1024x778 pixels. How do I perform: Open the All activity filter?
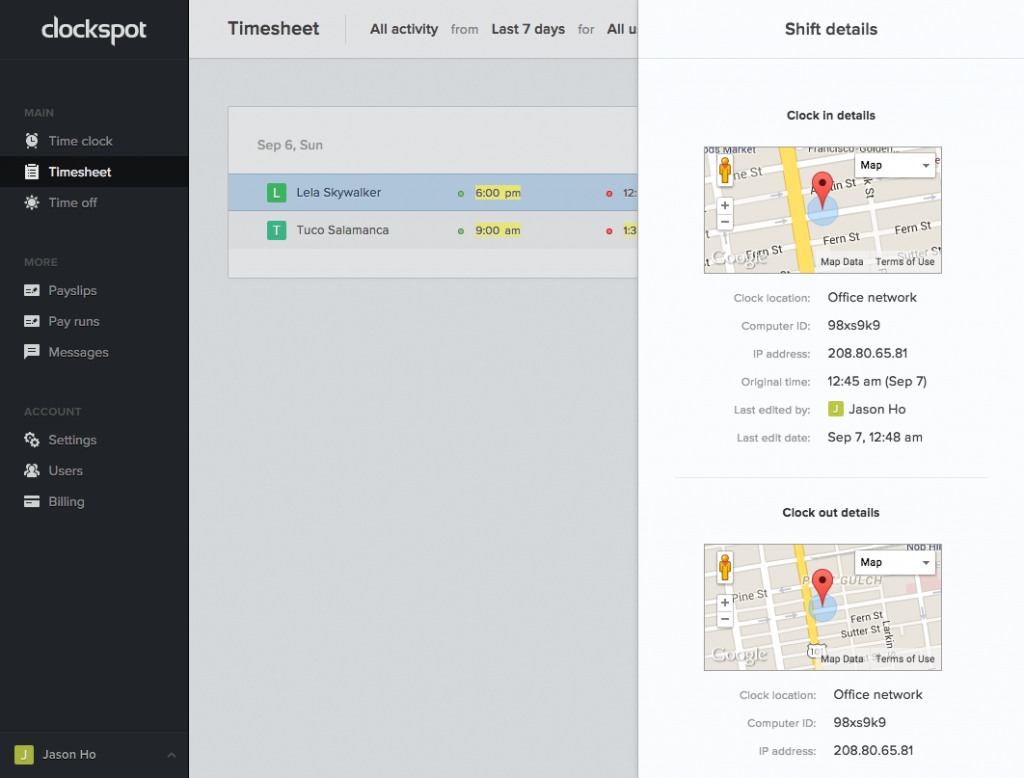(403, 29)
